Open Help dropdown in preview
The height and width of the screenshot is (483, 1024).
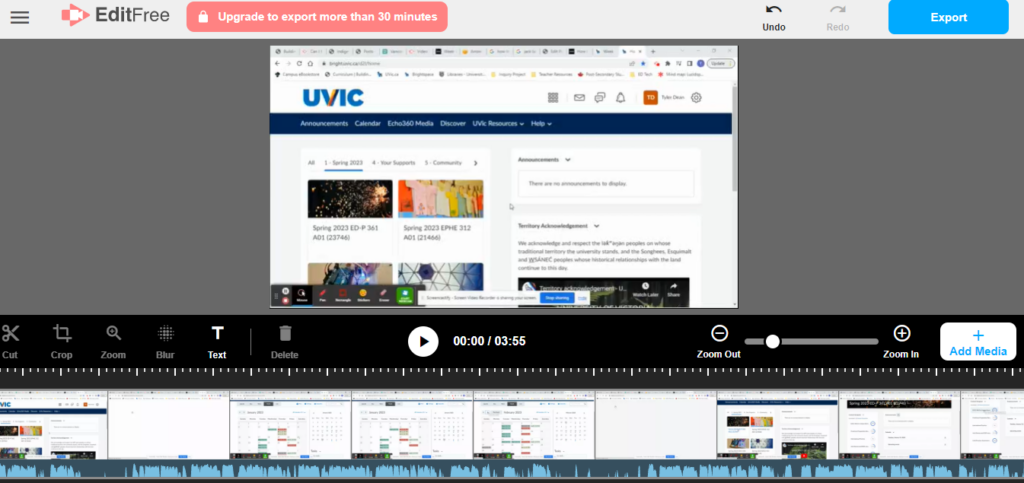[541, 123]
